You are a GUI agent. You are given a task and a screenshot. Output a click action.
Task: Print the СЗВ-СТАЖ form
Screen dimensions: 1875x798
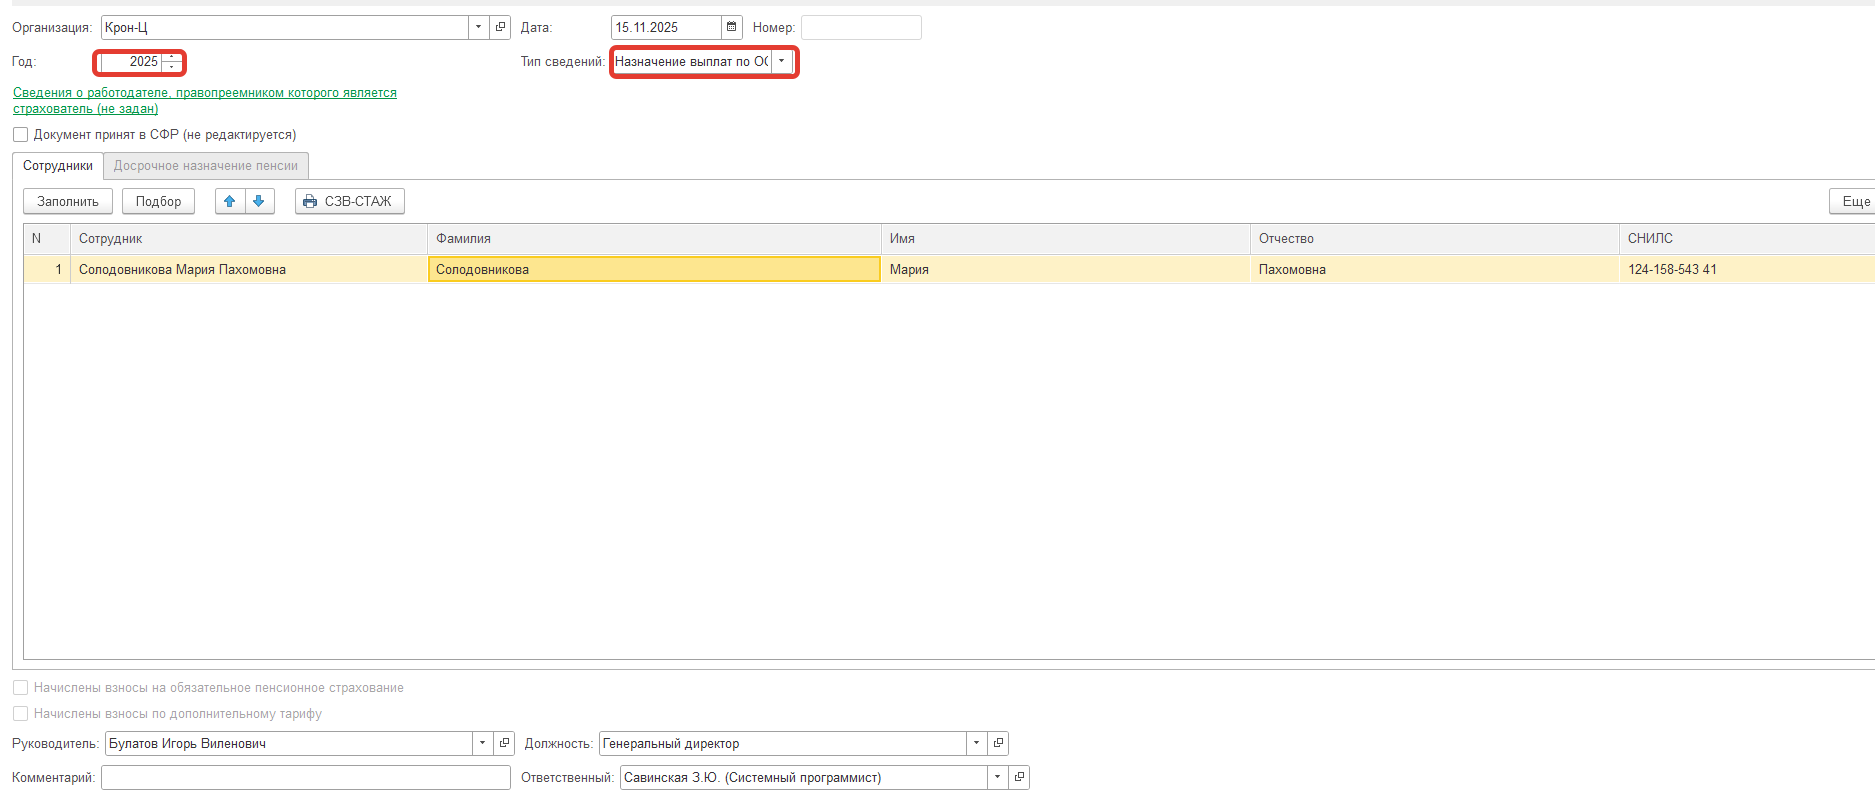coord(349,201)
